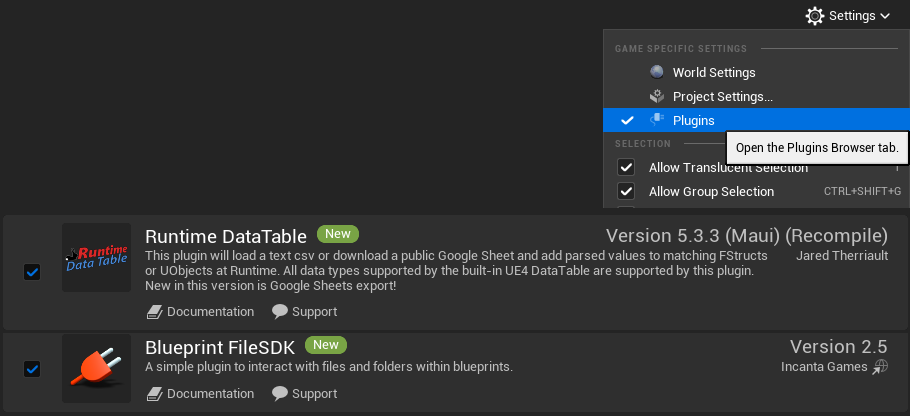
Task: Click the Blueprint FileSDK description text
Action: [329, 367]
